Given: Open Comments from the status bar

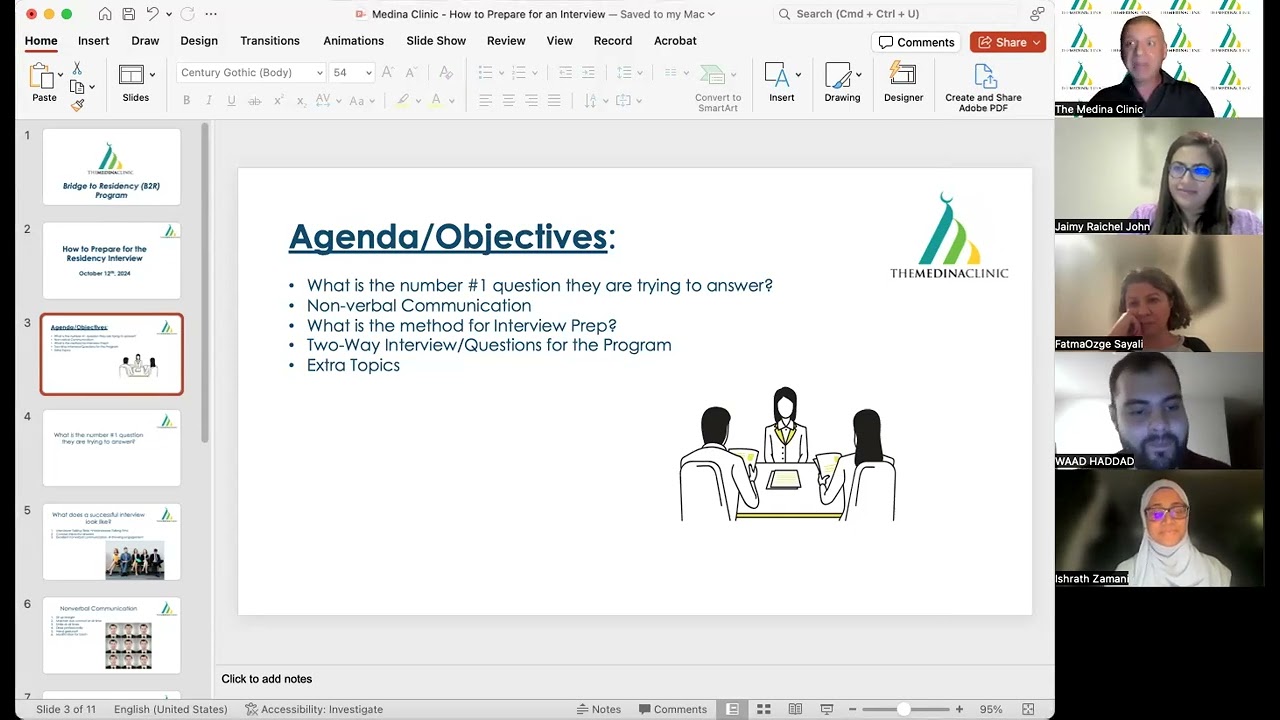Looking at the screenshot, I should (672, 709).
